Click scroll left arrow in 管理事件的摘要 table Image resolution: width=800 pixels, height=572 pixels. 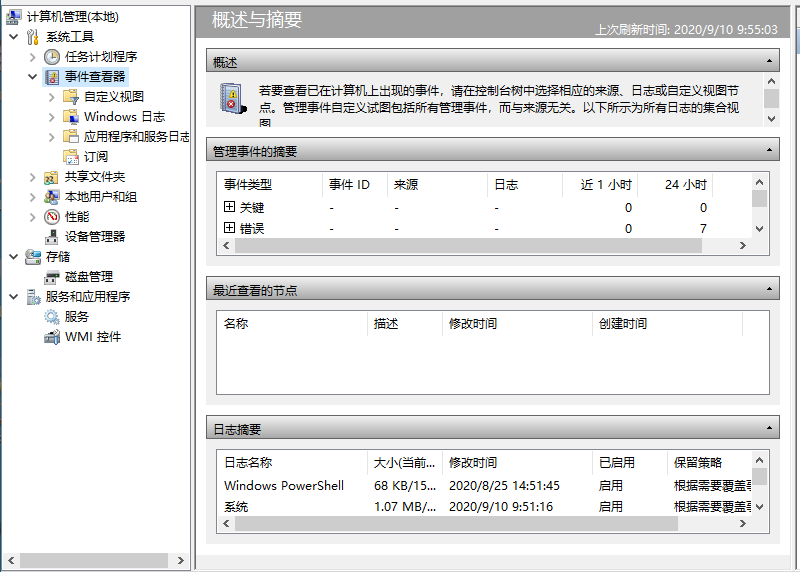pos(227,245)
